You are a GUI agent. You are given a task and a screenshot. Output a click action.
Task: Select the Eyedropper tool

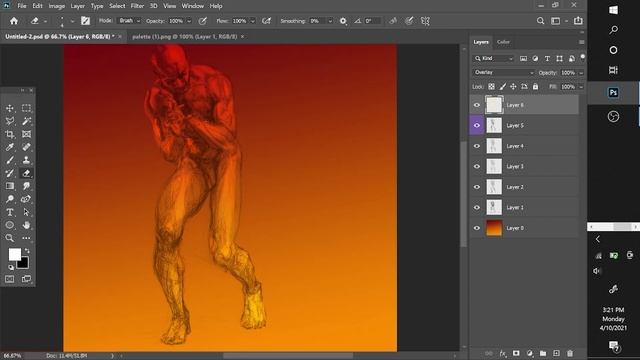tap(10, 147)
